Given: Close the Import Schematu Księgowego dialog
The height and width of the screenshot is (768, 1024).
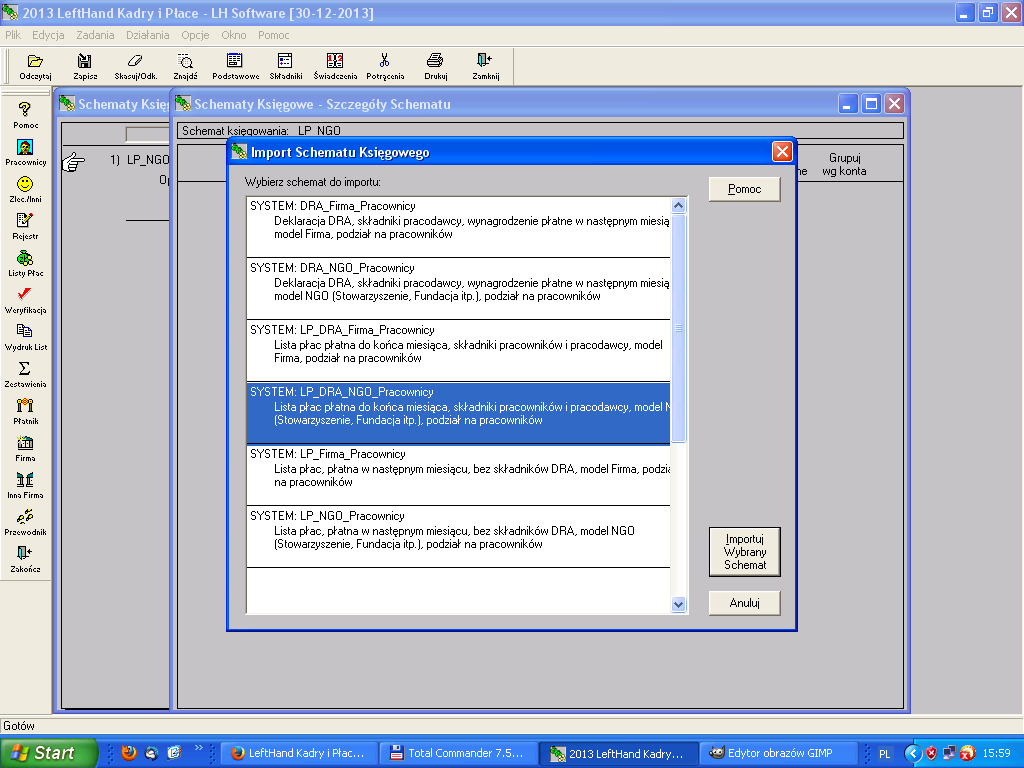Looking at the screenshot, I should 782,152.
